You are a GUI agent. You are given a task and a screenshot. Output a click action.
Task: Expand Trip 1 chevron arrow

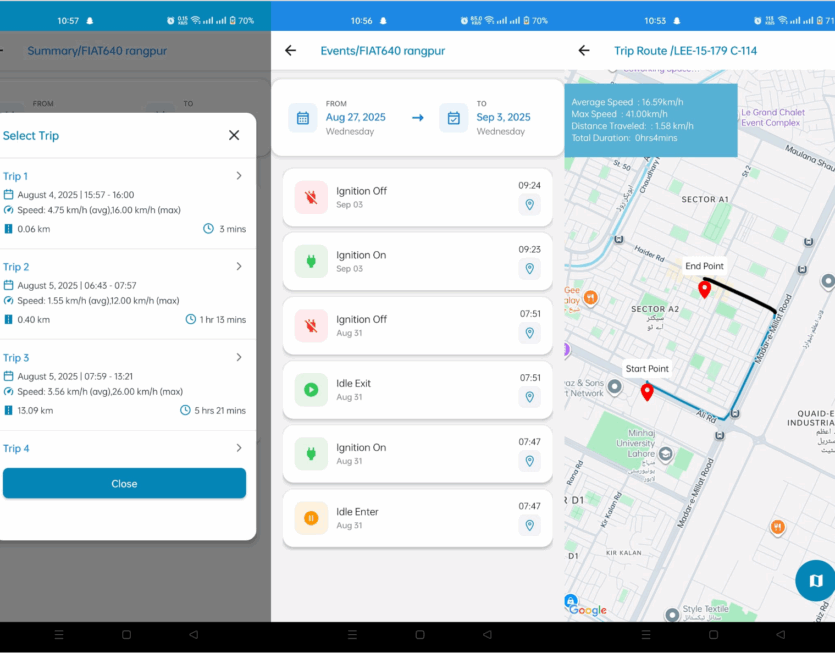coord(238,176)
